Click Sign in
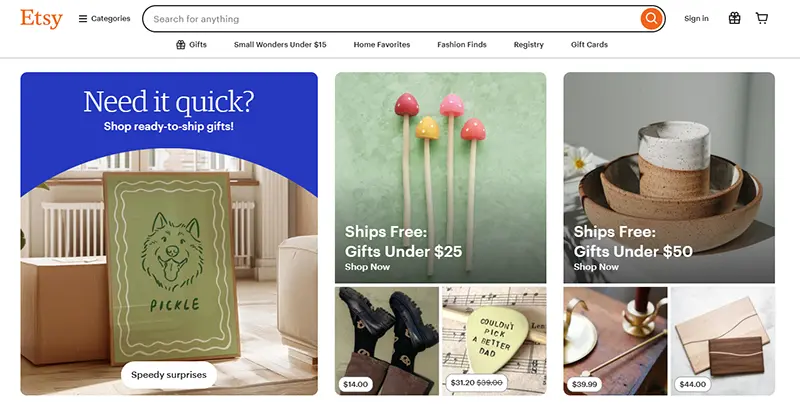 click(696, 18)
